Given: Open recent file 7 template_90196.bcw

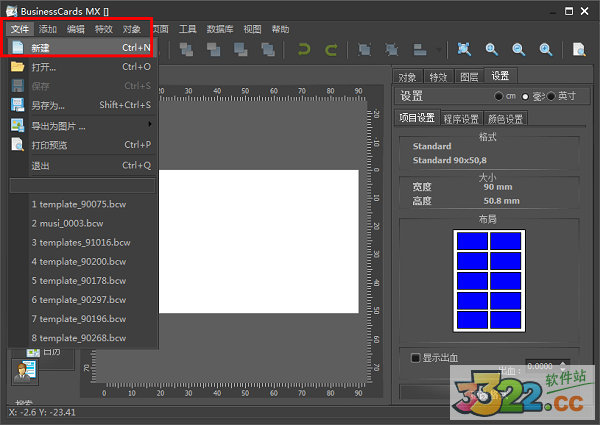Looking at the screenshot, I should [x=82, y=319].
